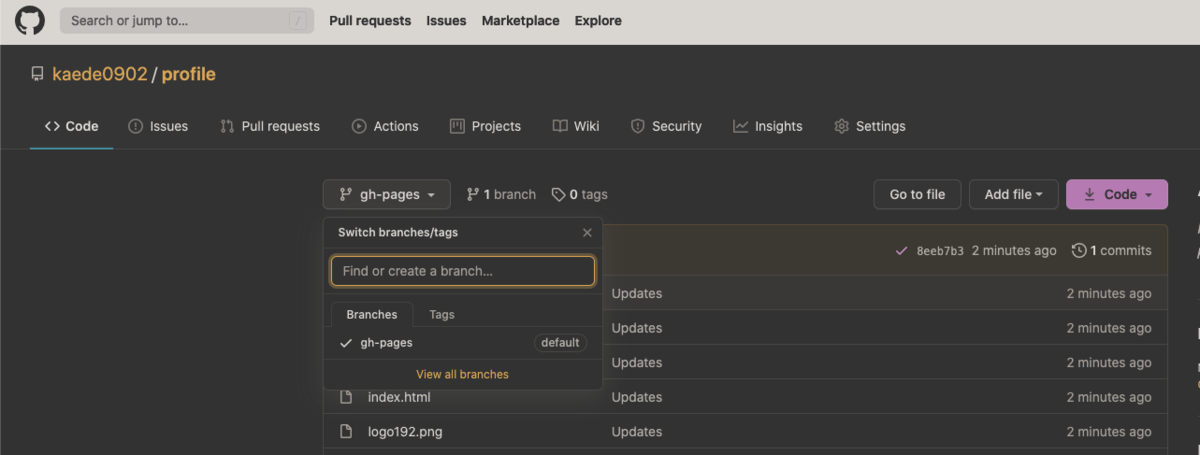The image size is (1200, 455).
Task: Open the Security tab
Action: 666,126
